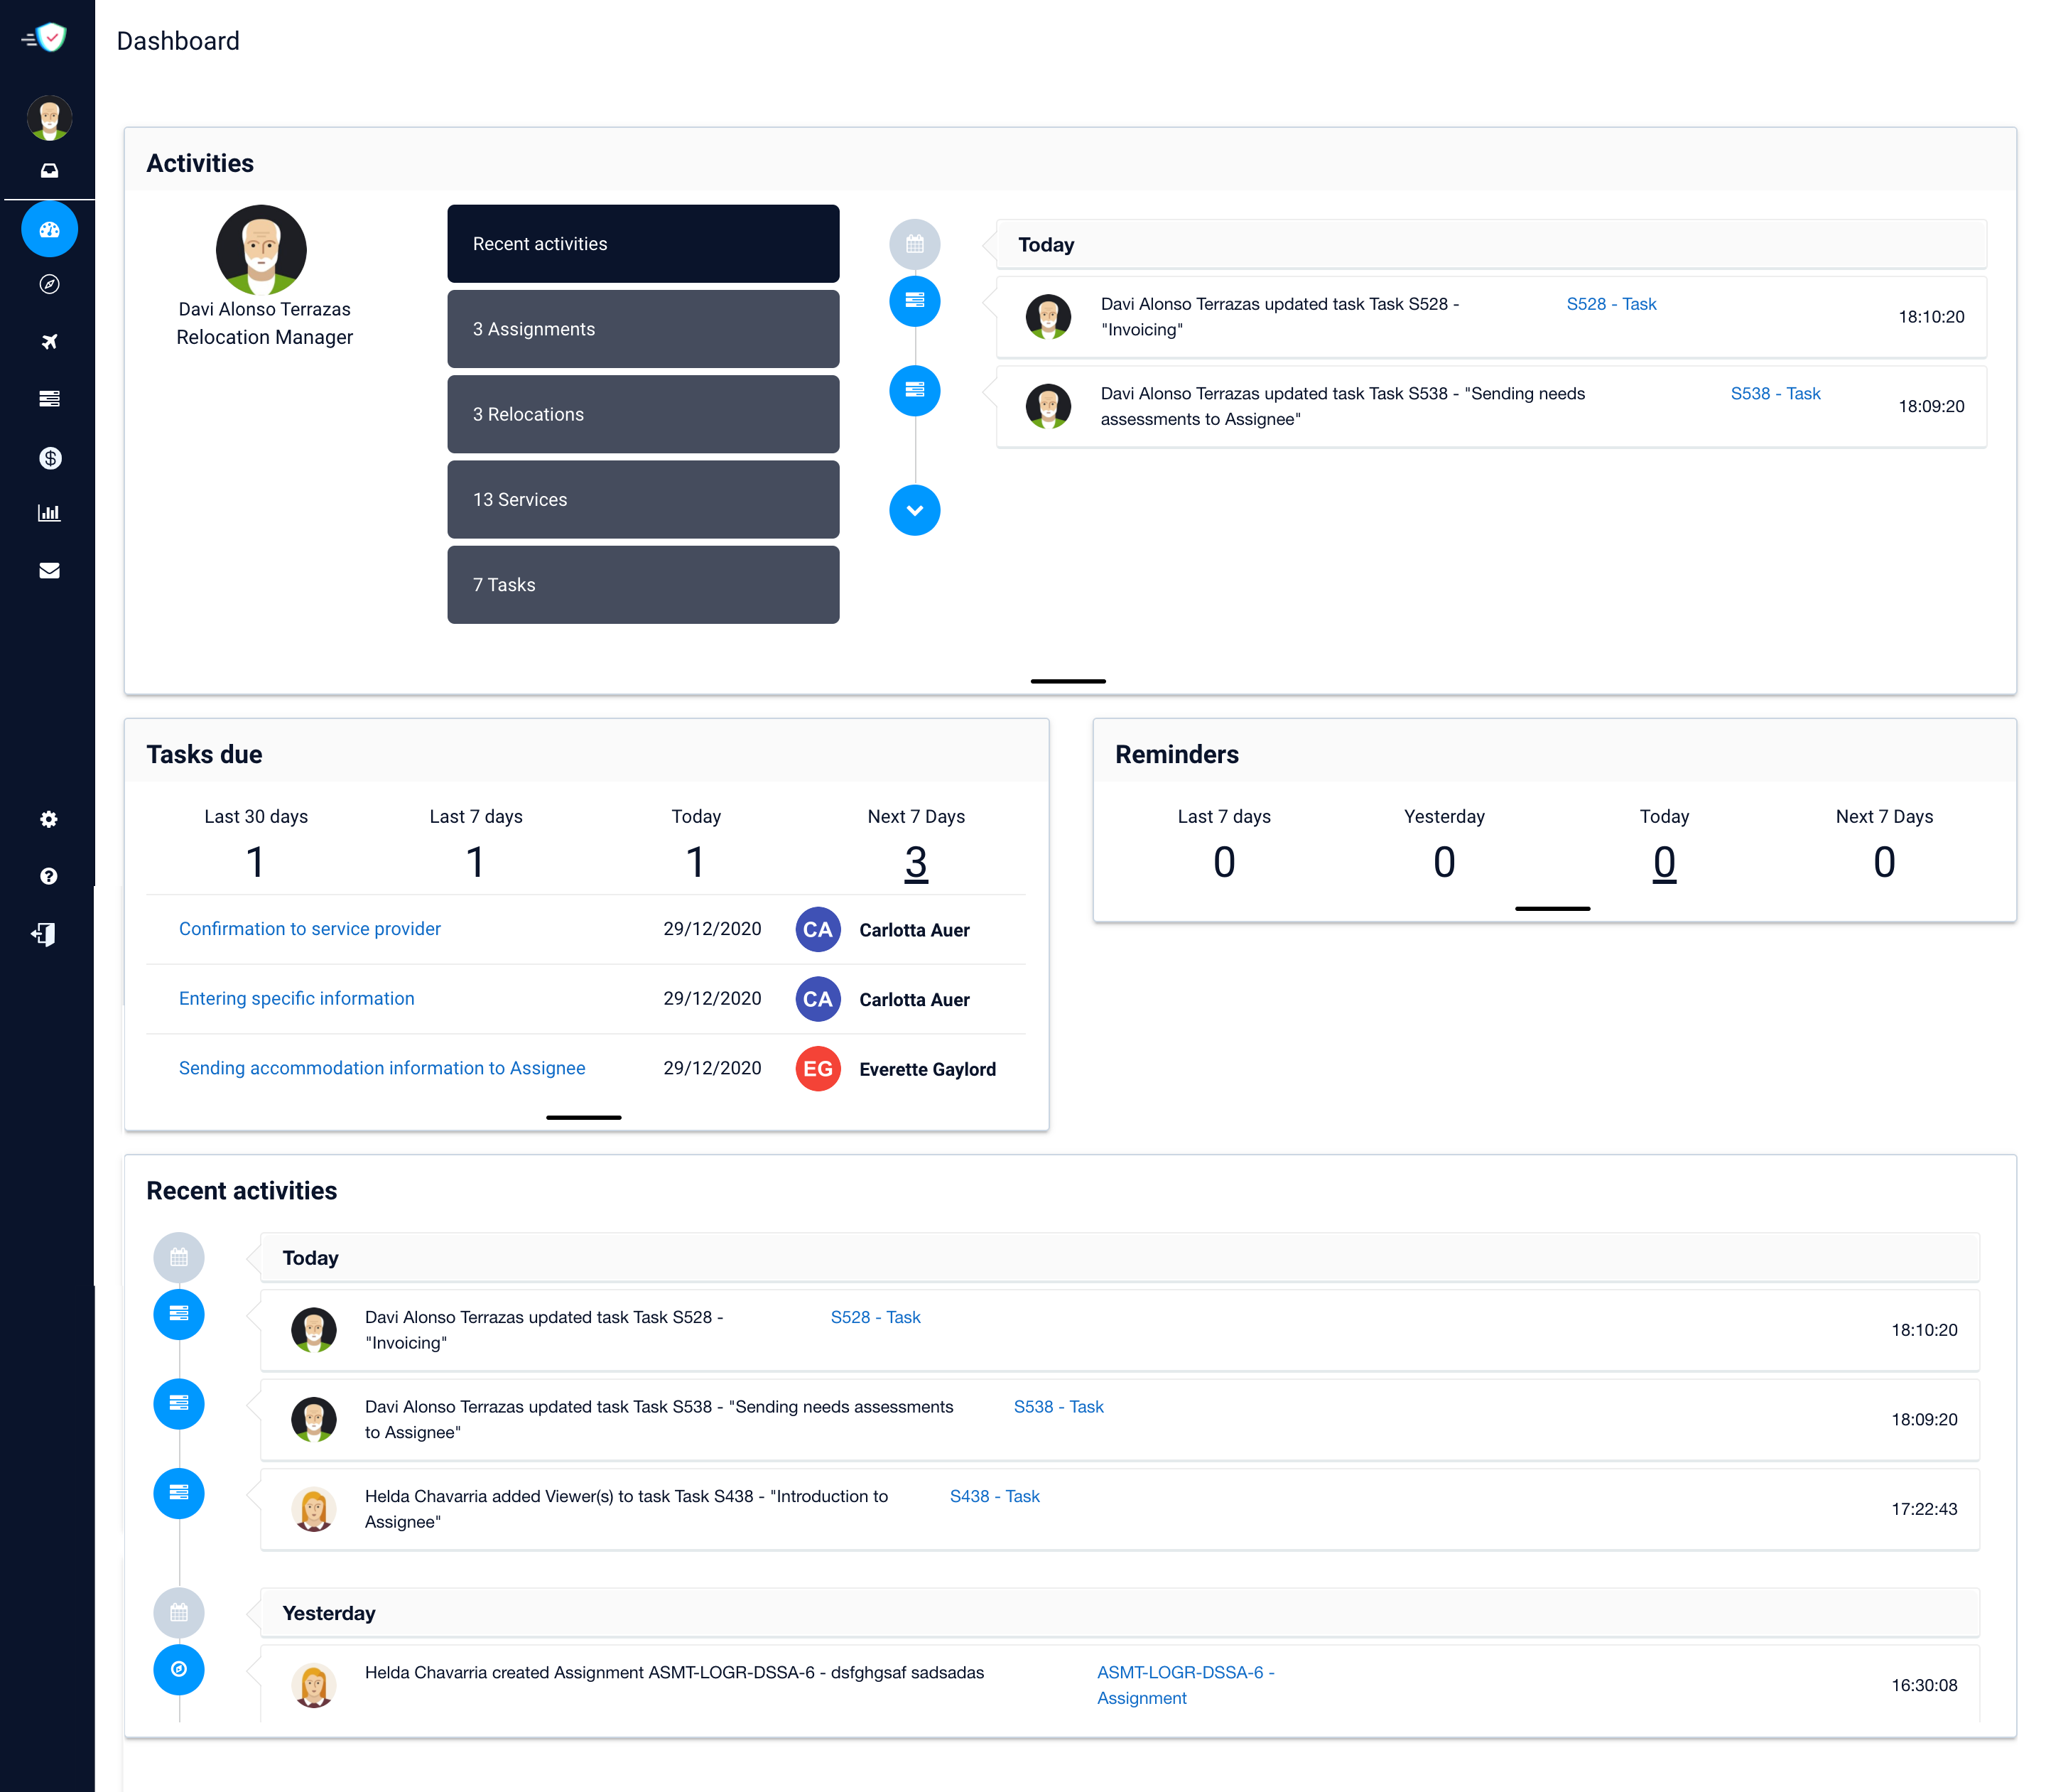Screen dimensions: 2046x1792
Task: Expand Tasks due list via bottom handle
Action: pyautogui.click(x=583, y=1117)
